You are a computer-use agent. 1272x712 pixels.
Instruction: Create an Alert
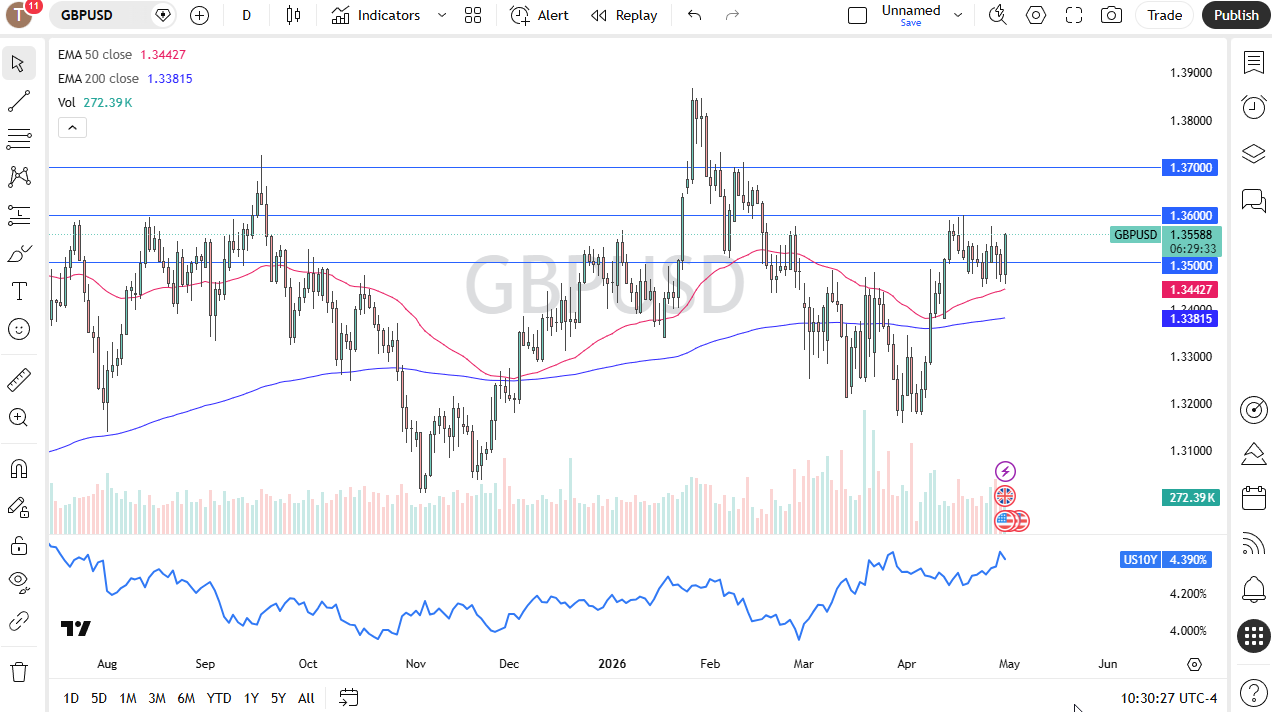click(539, 15)
